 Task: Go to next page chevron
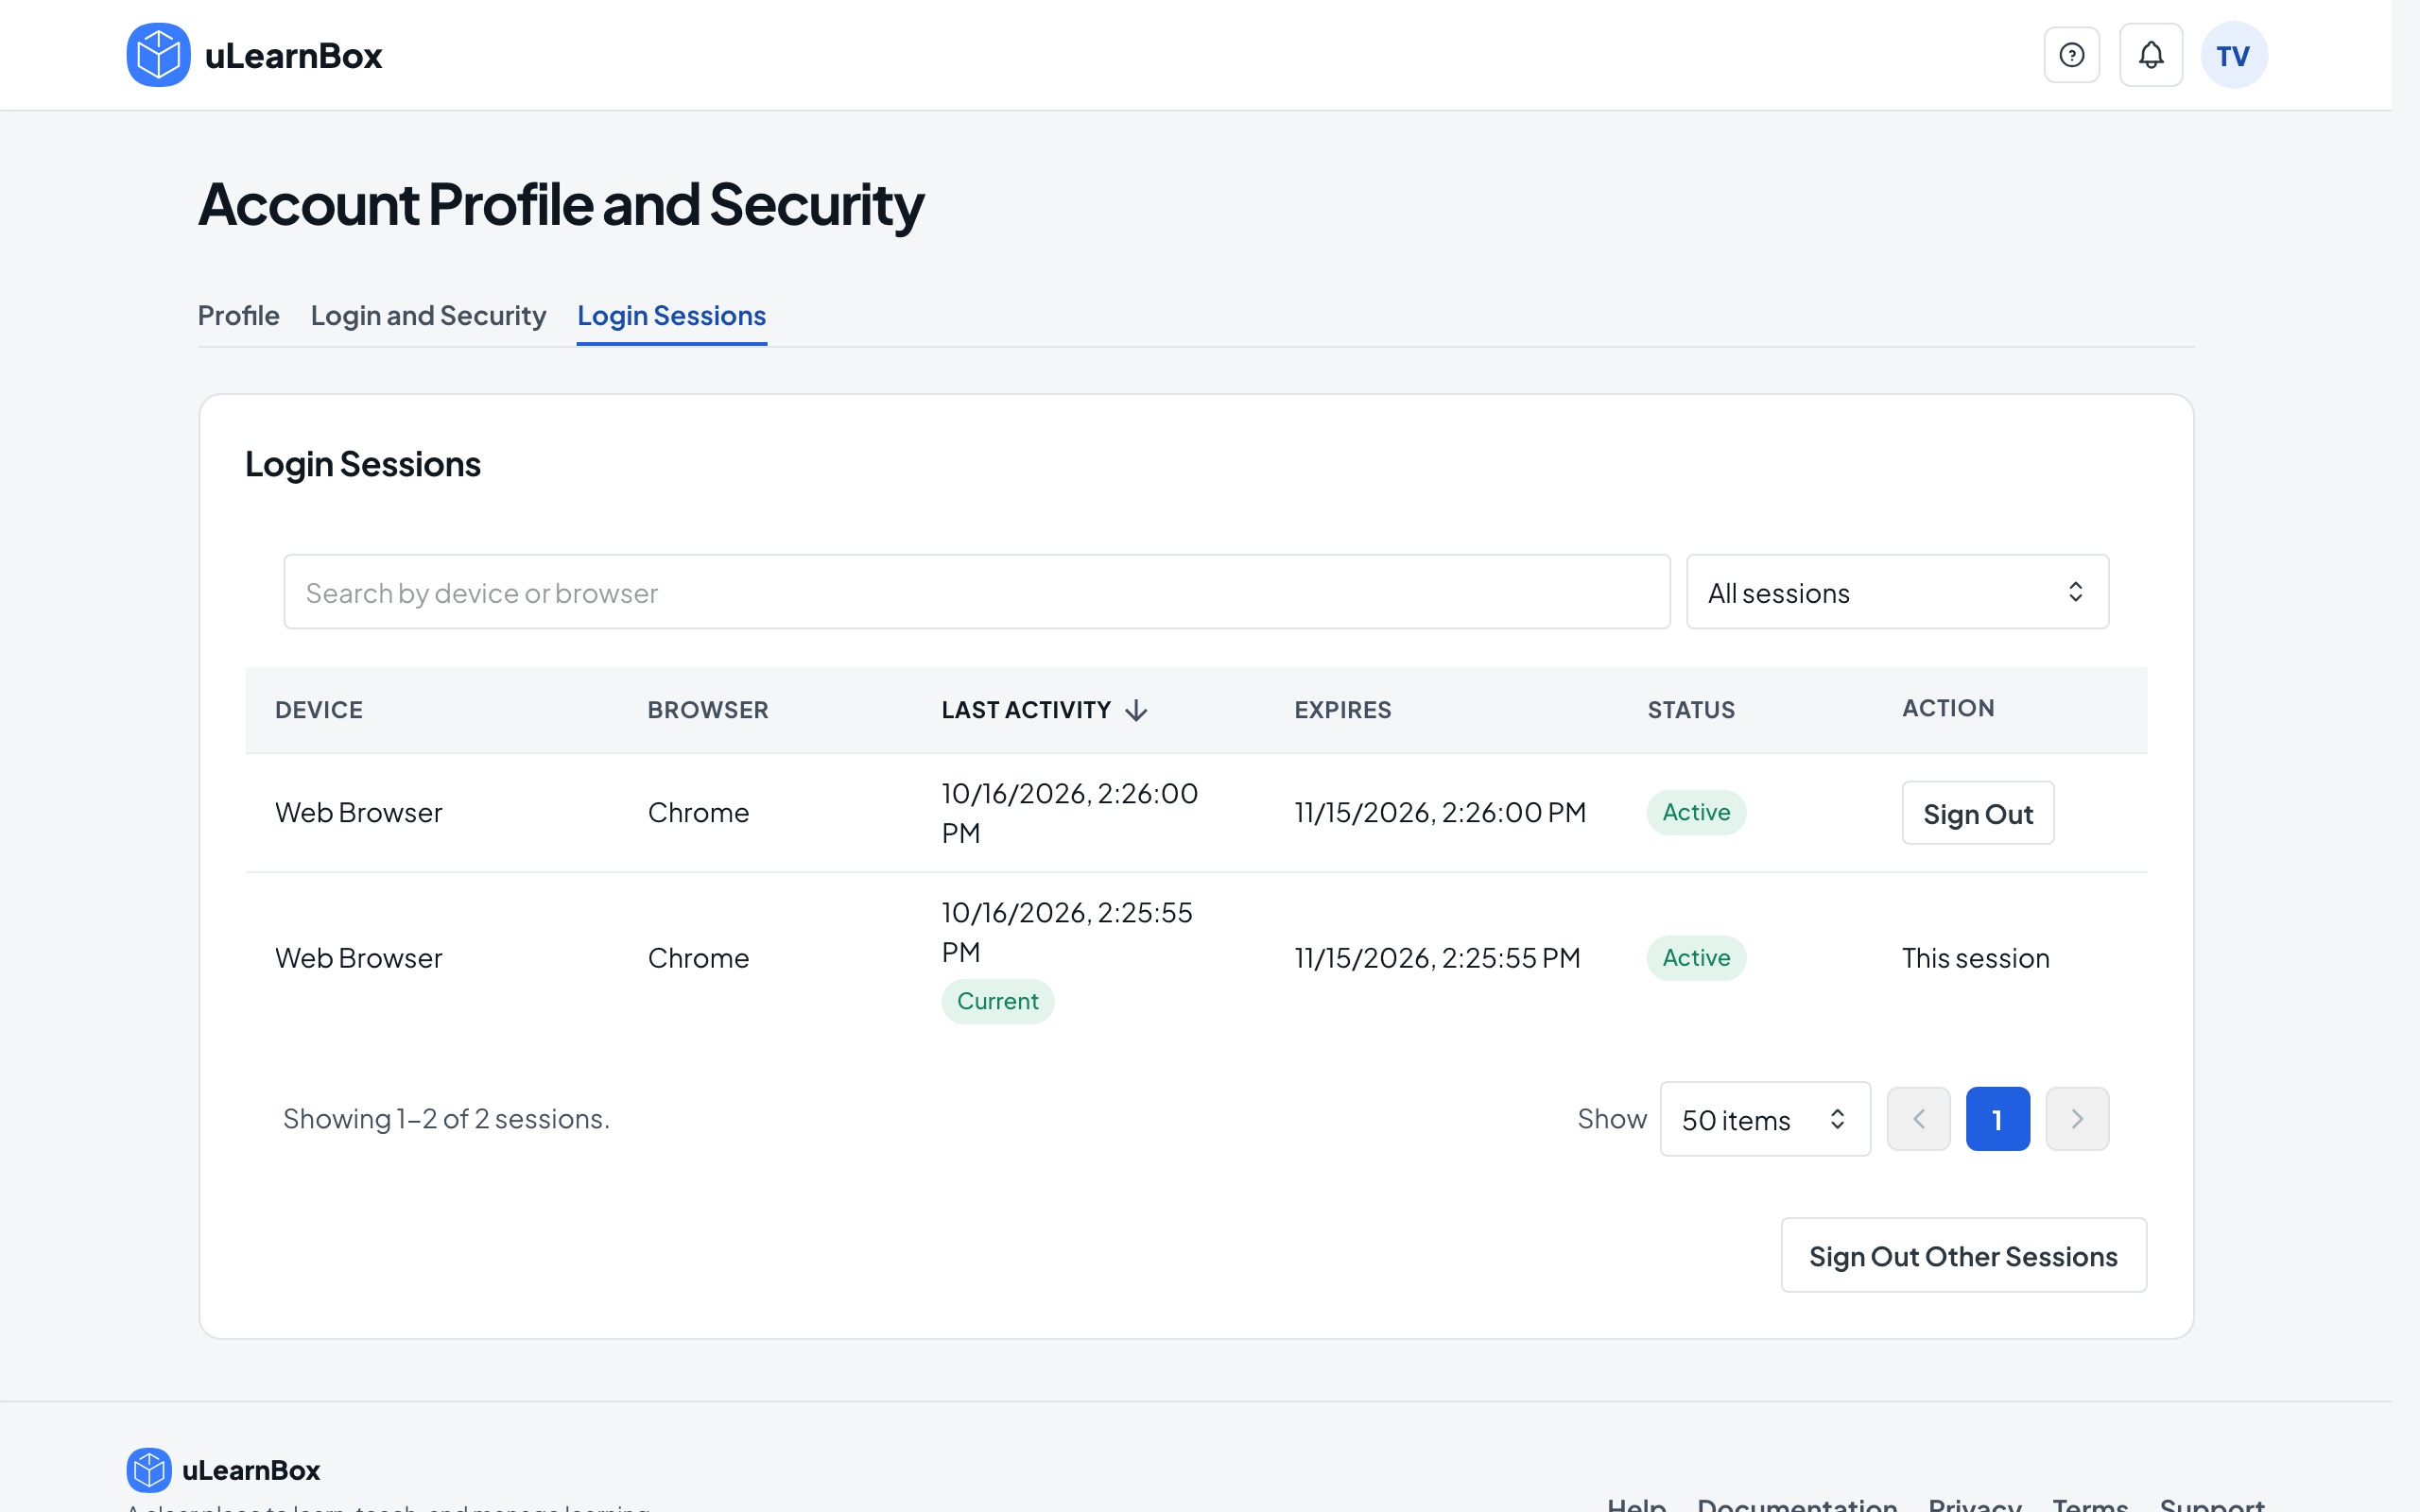(x=2077, y=1118)
